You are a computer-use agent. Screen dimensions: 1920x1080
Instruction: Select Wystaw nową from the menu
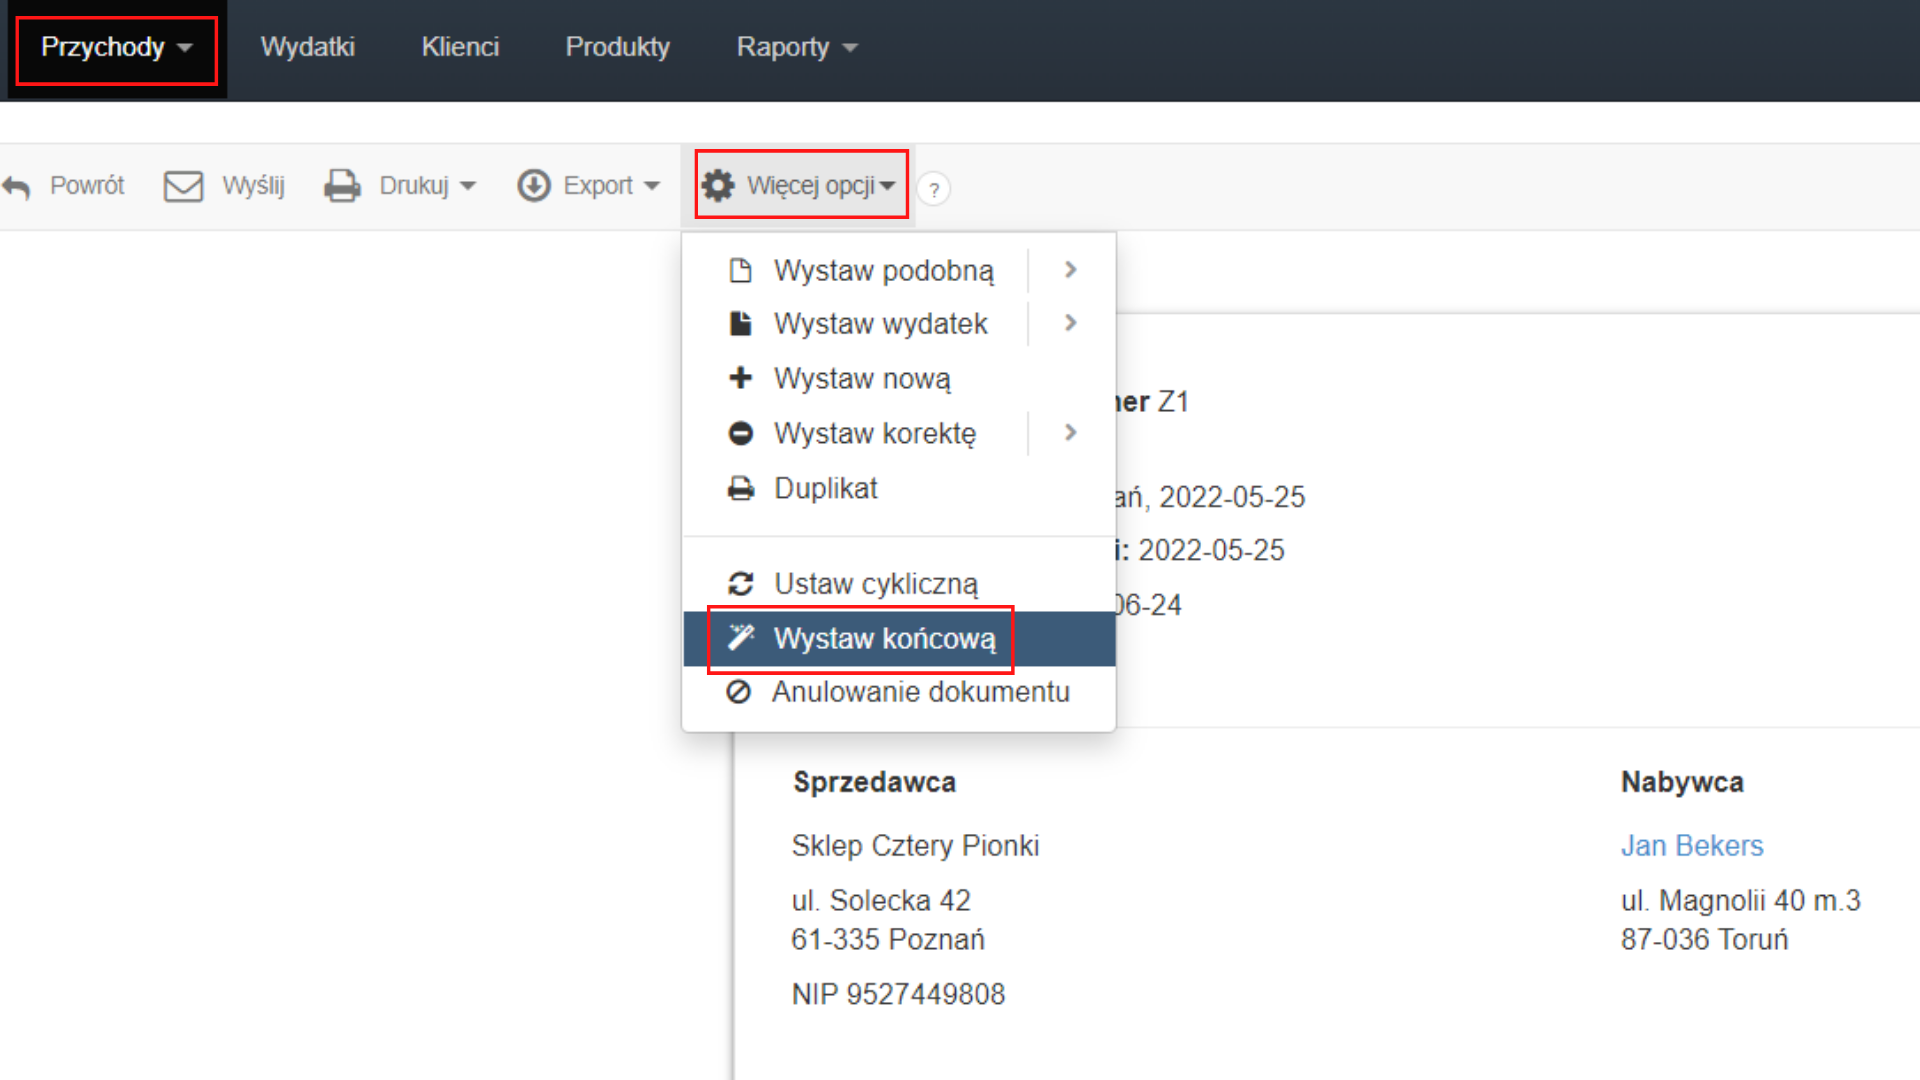coord(862,379)
